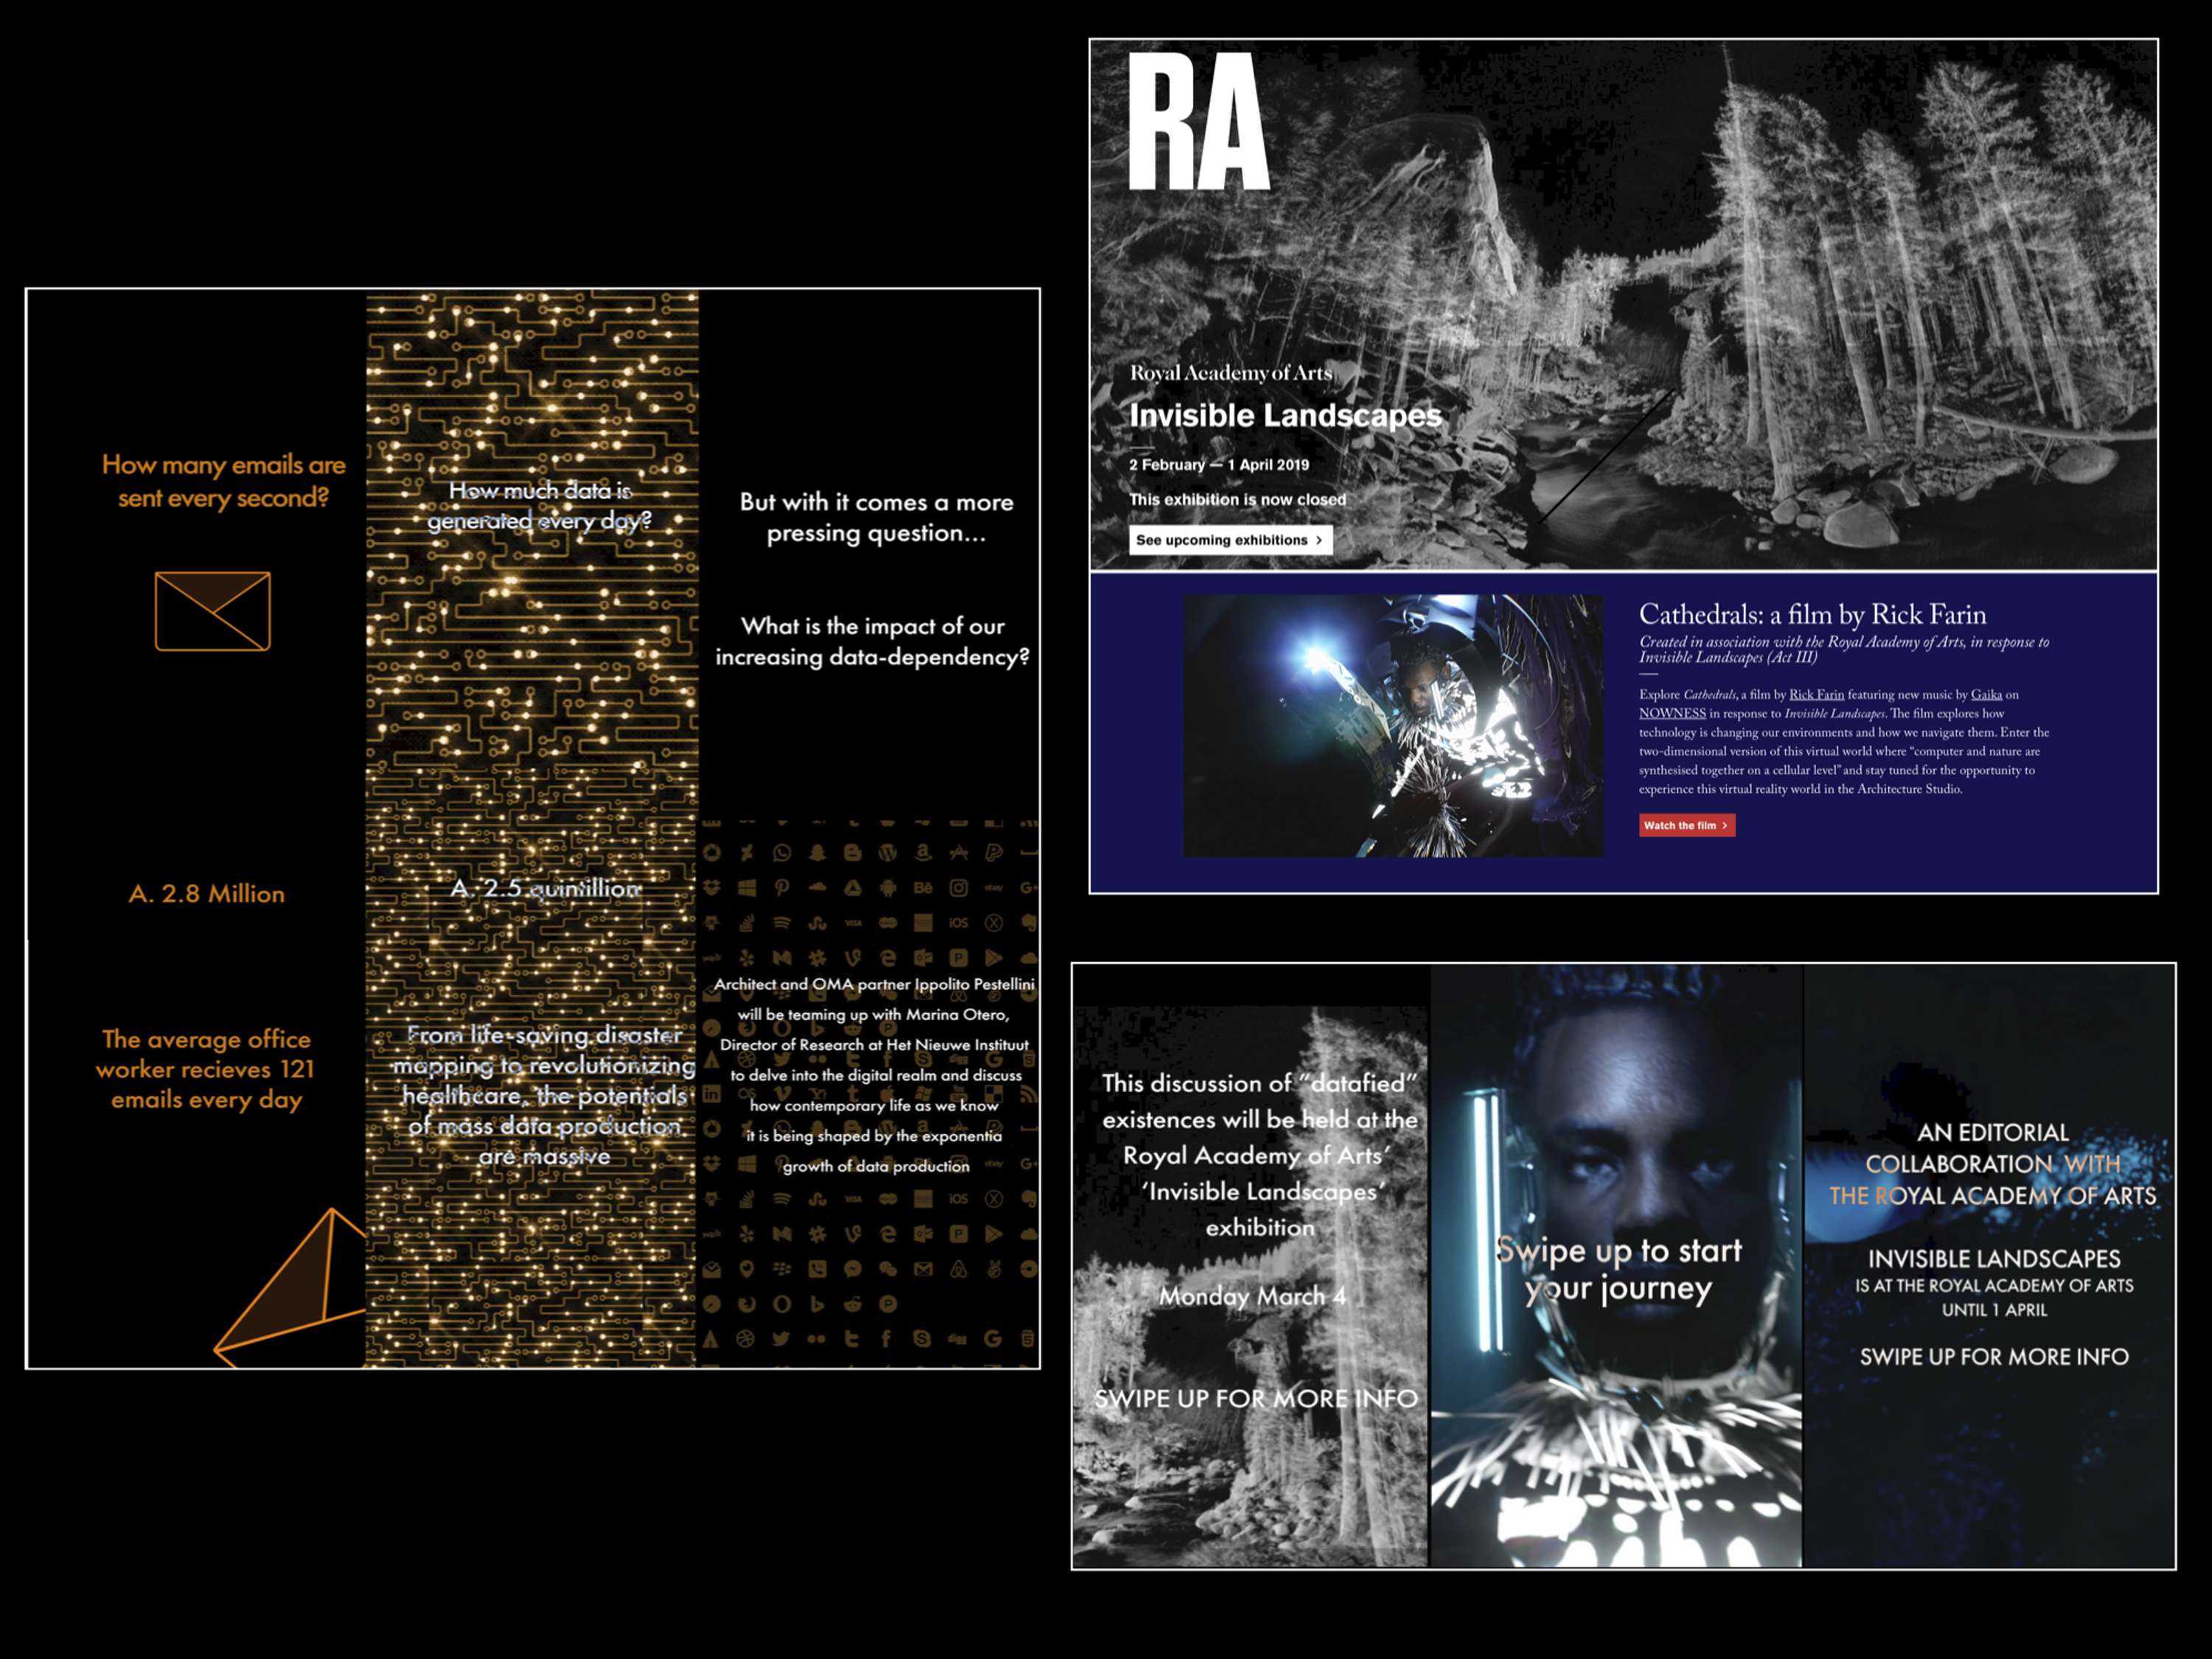
Task: Open the NOWNESS link in the description
Action: tap(1672, 713)
